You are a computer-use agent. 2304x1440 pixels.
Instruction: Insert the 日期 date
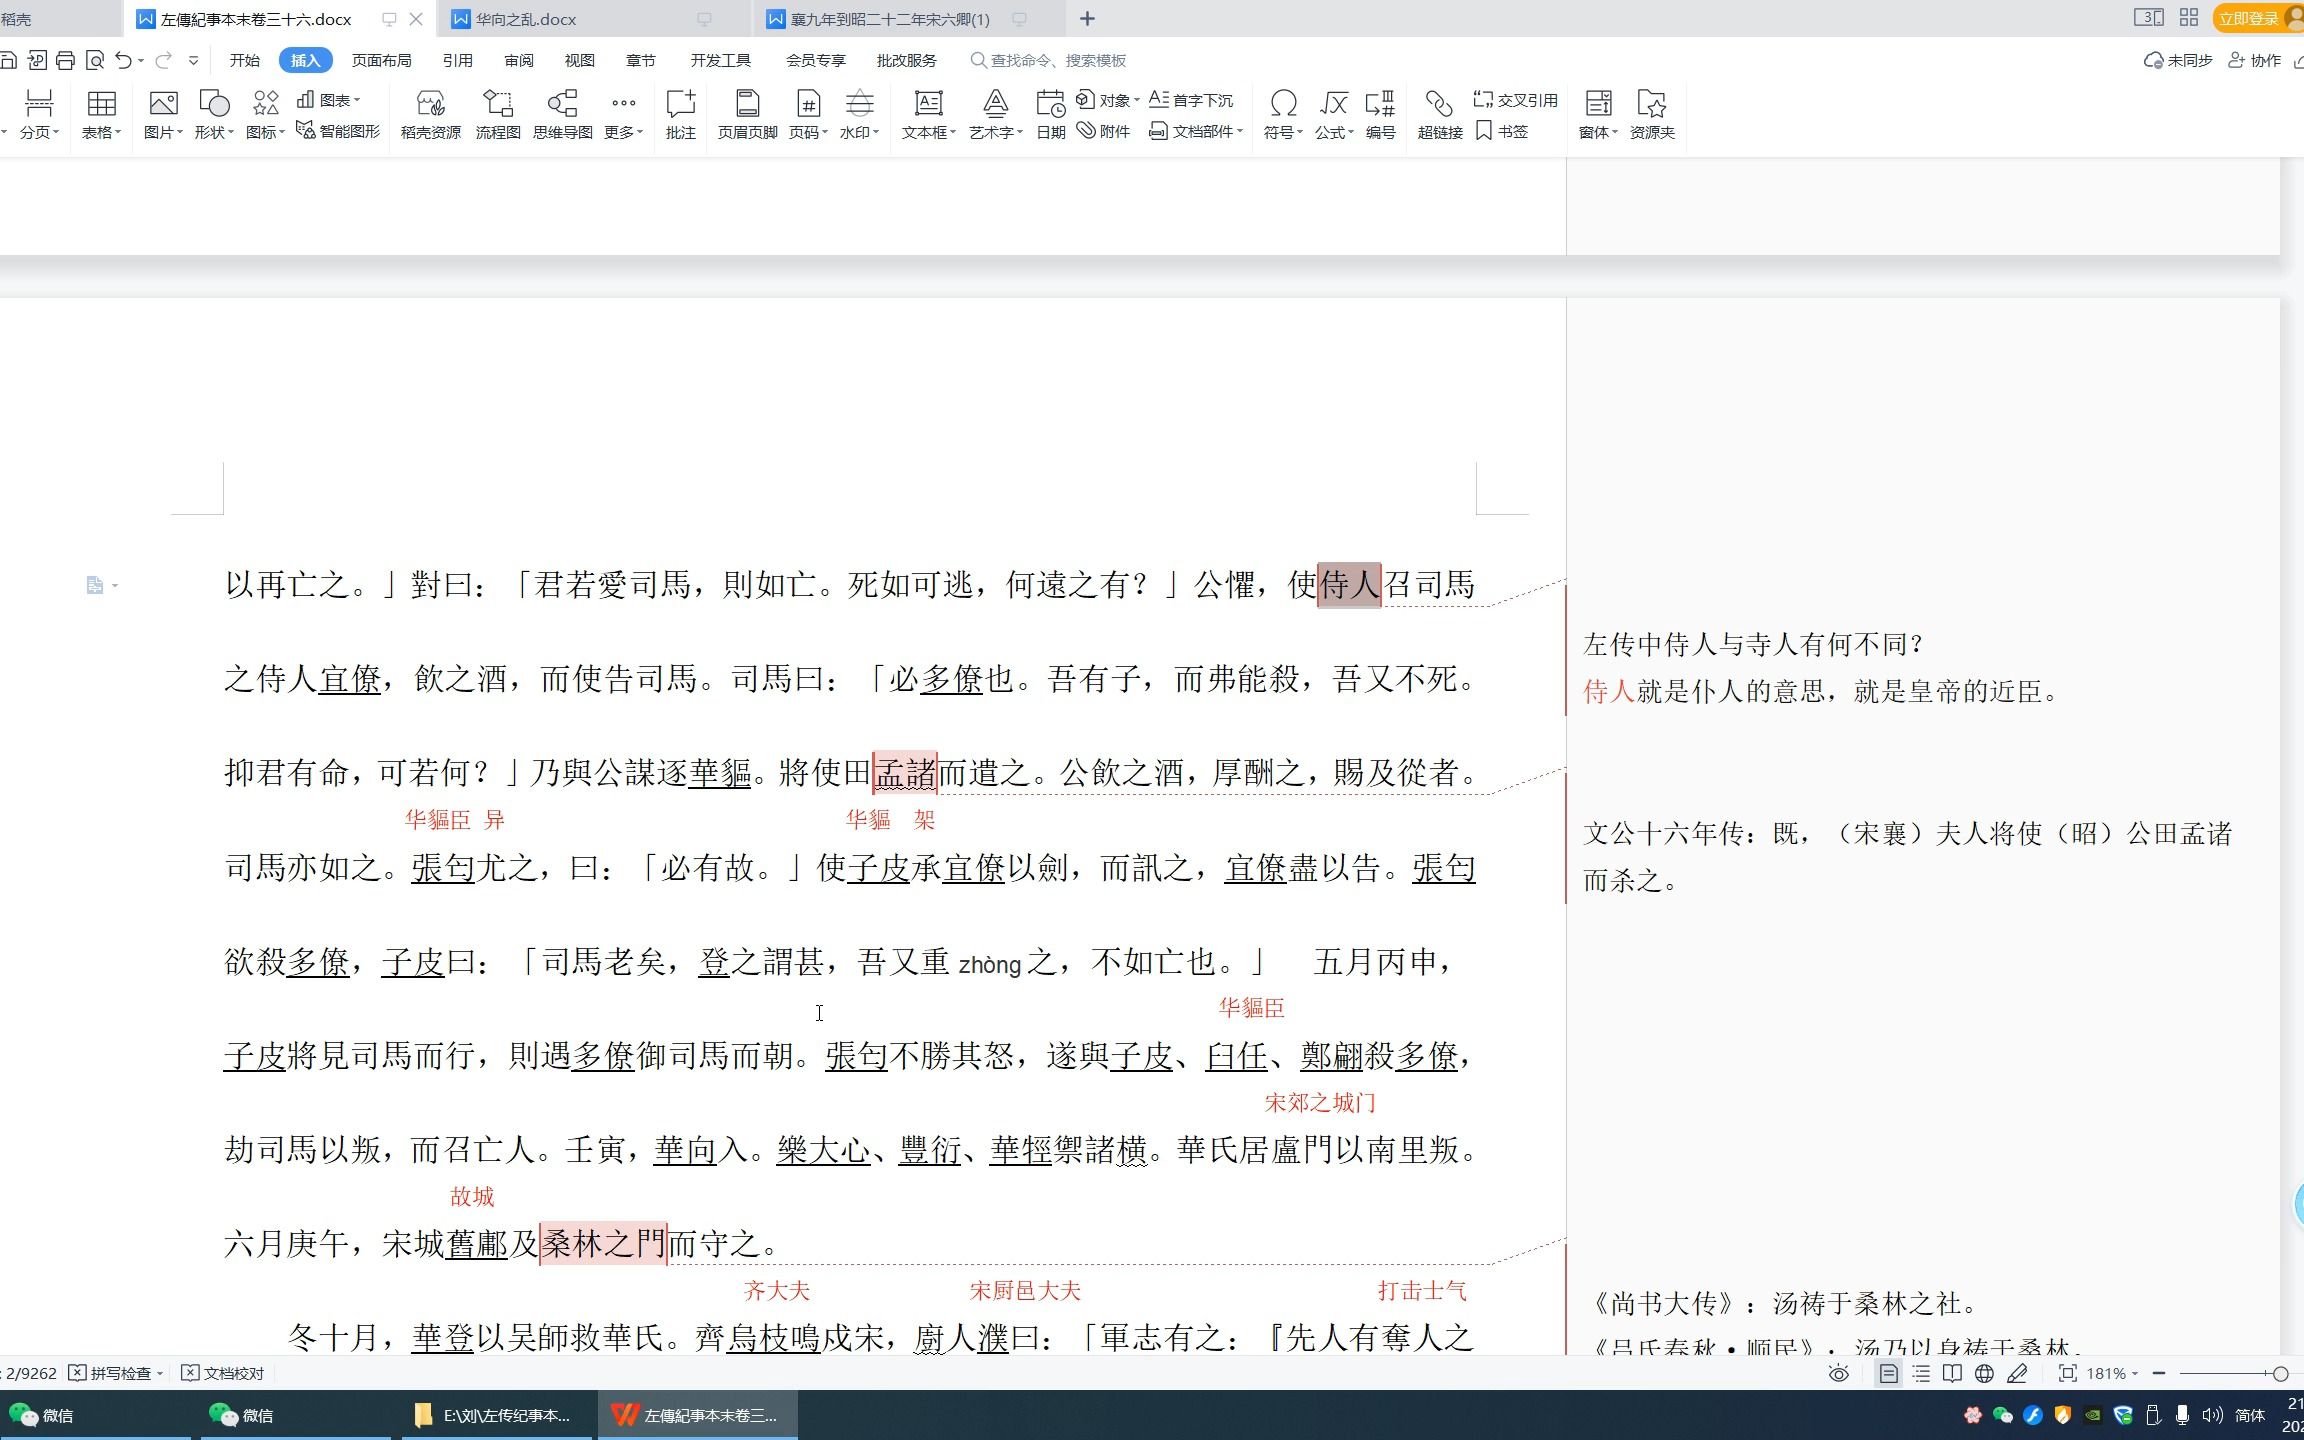(x=1051, y=114)
